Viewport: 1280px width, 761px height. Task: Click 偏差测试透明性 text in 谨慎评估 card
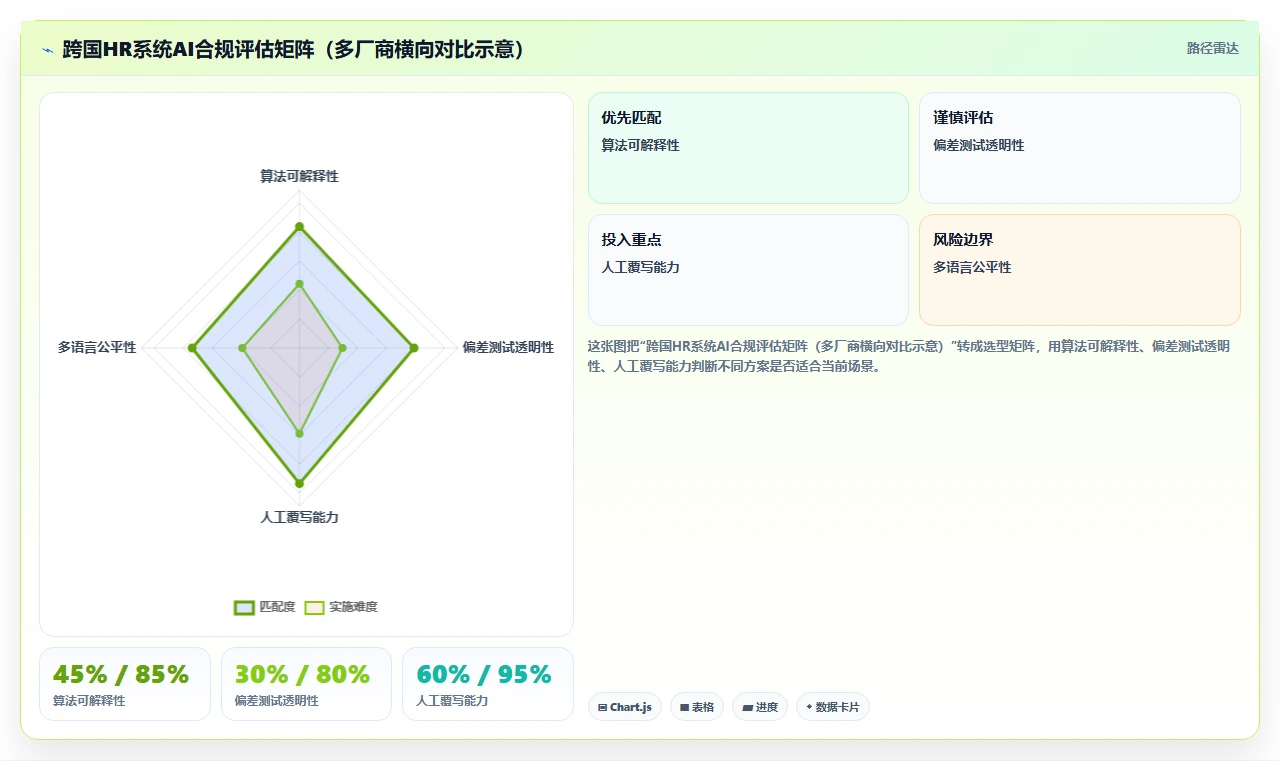(979, 145)
